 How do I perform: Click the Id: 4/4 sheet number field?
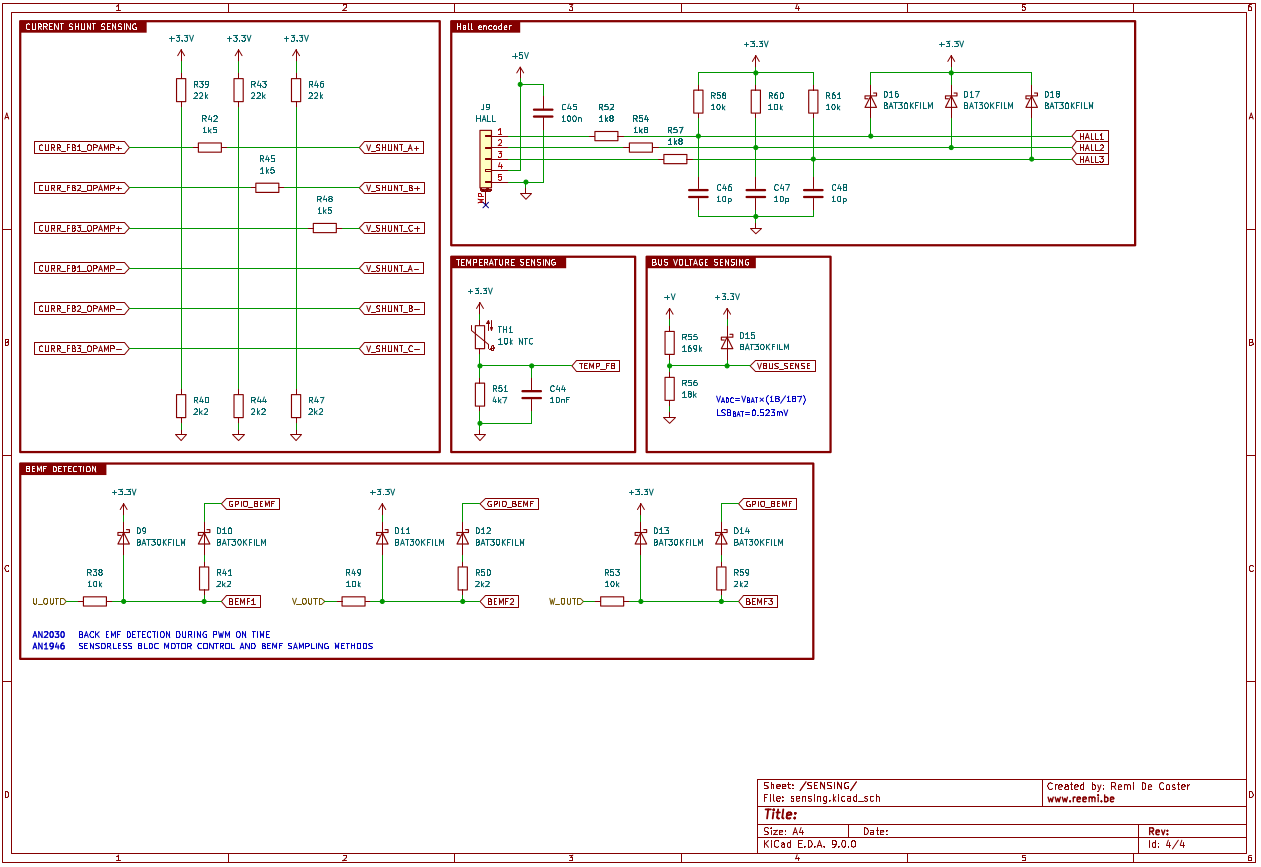coord(1167,844)
